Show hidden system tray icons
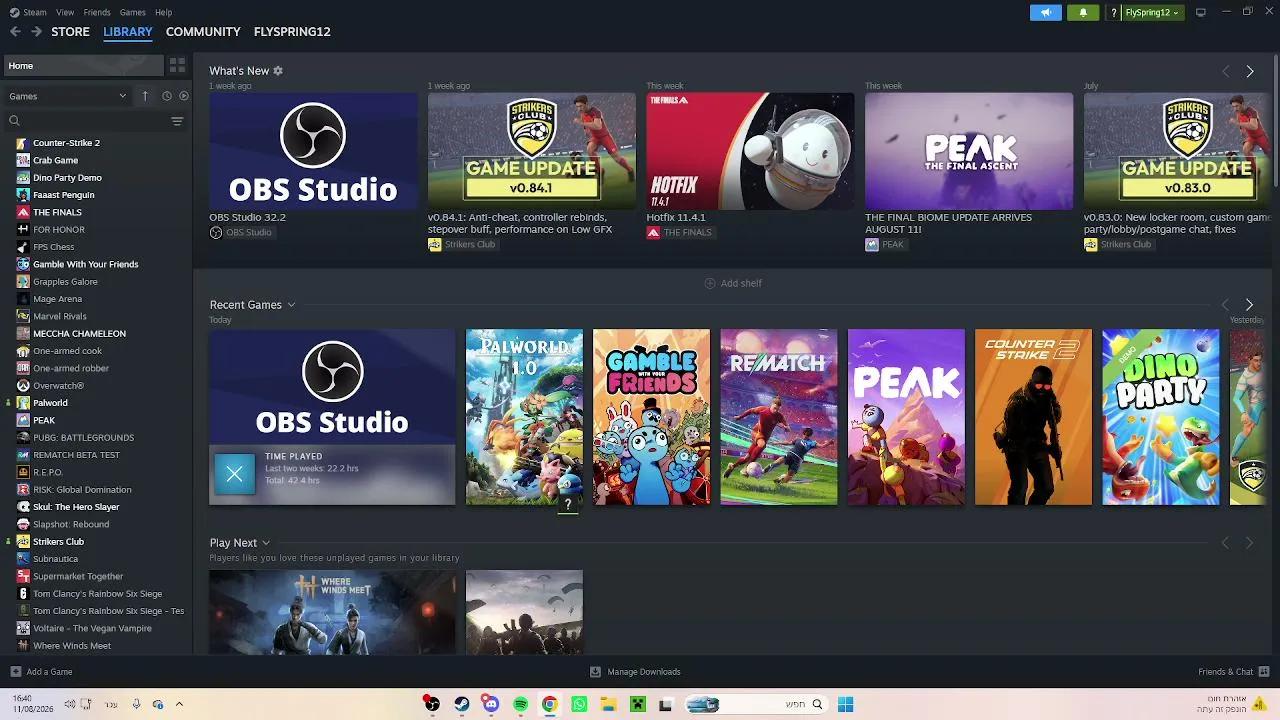Image resolution: width=1280 pixels, height=720 pixels. click(x=179, y=704)
